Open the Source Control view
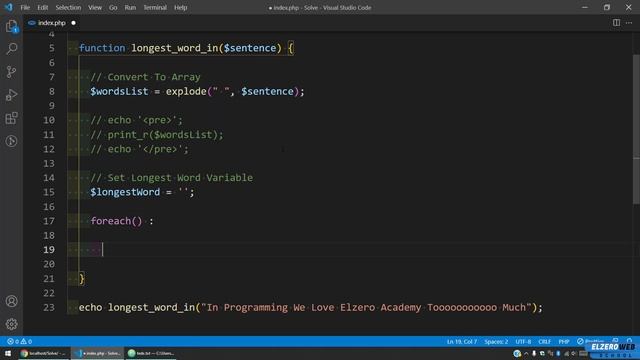 click(11, 72)
